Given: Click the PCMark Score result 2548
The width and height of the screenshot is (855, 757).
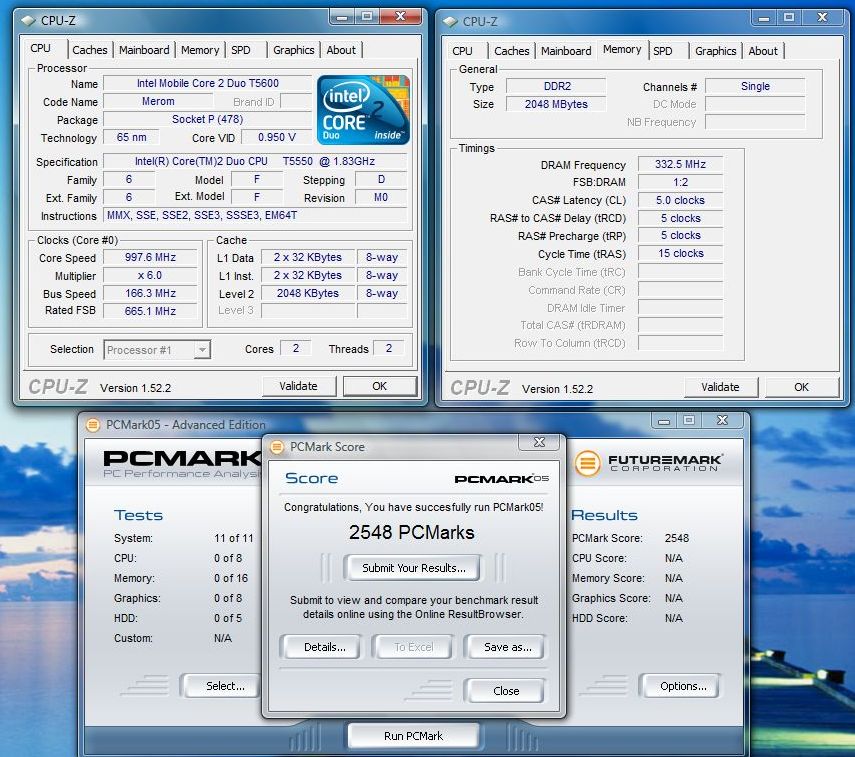Looking at the screenshot, I should click(x=677, y=538).
